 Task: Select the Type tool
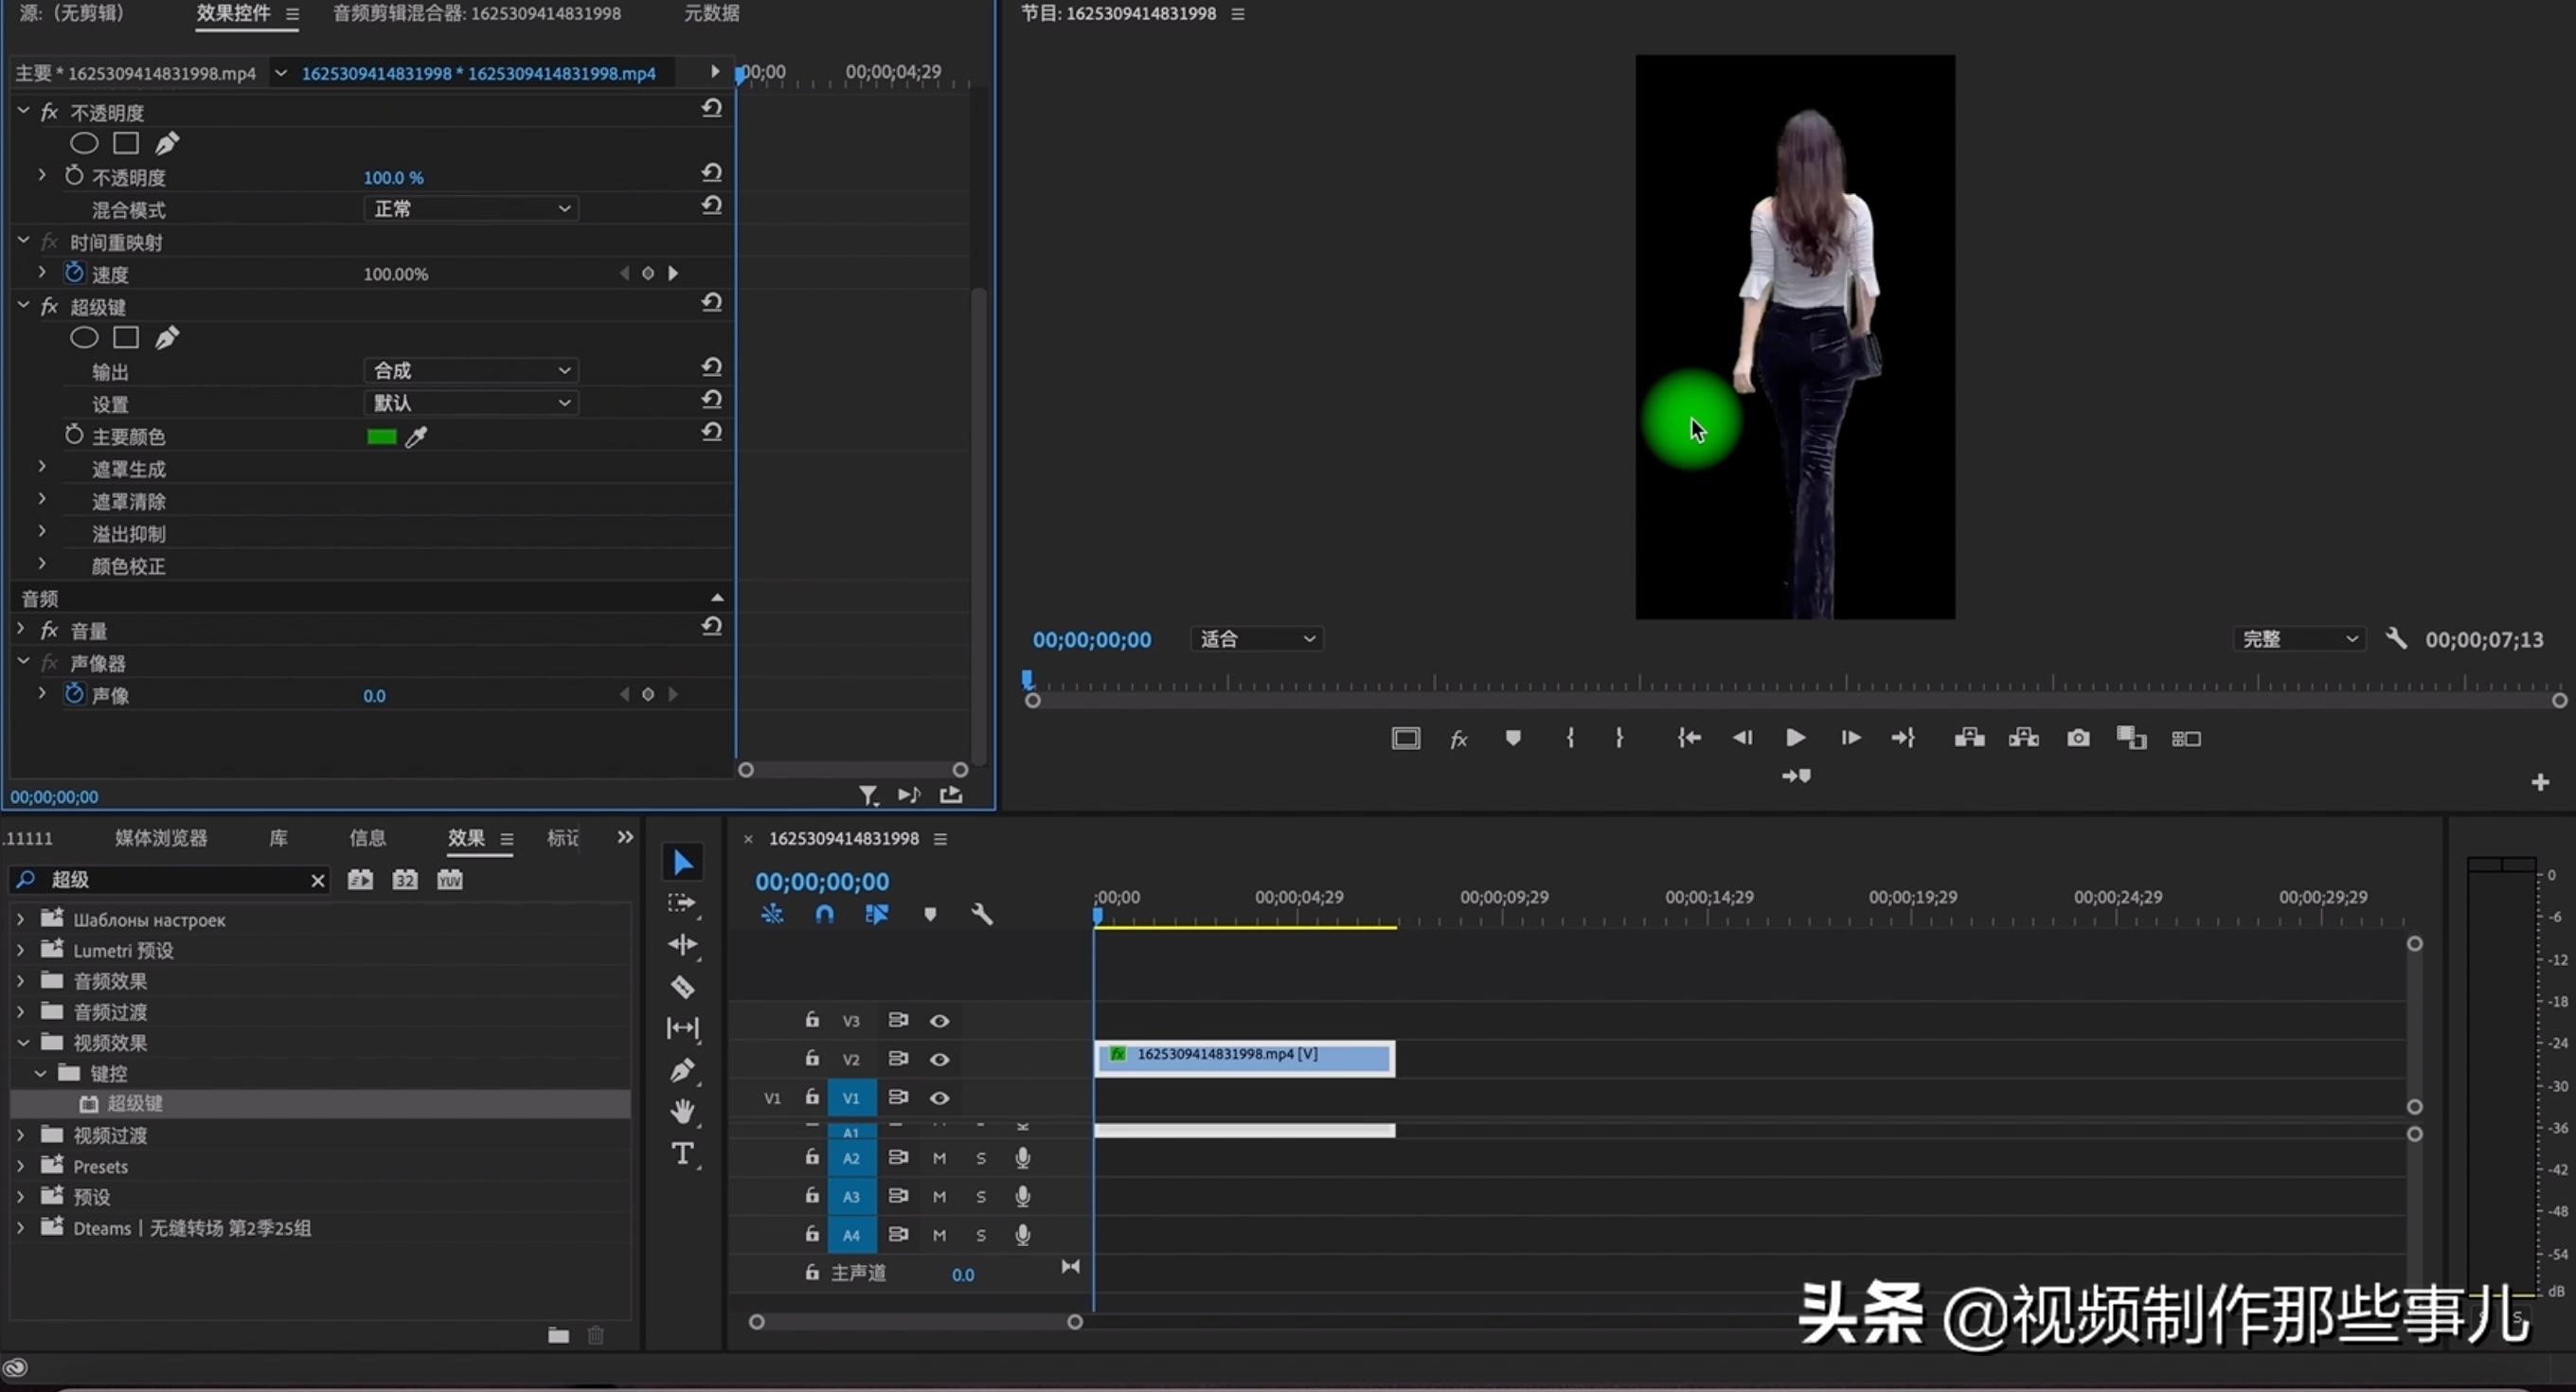coord(683,1154)
